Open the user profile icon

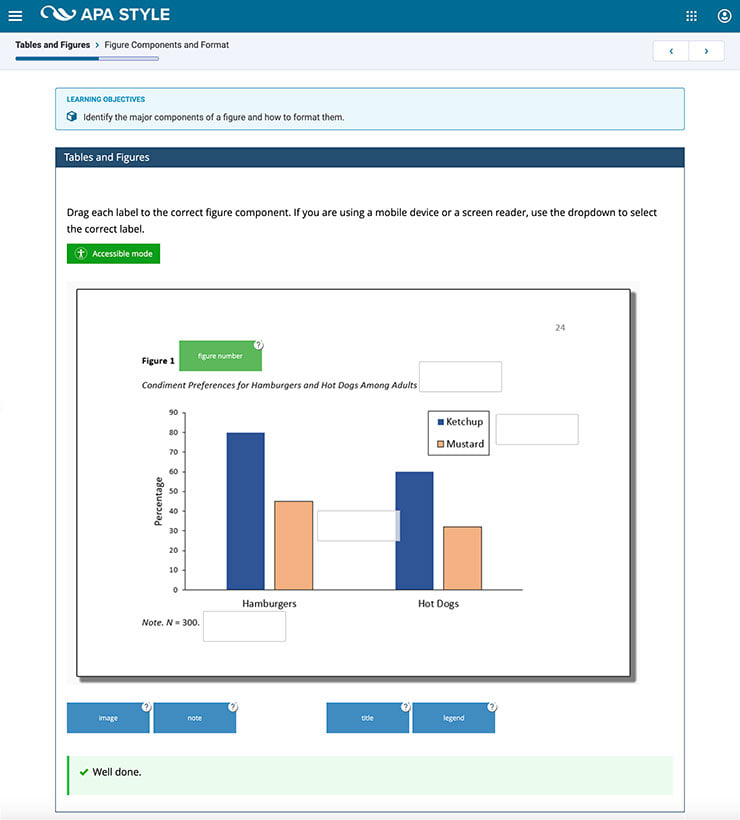pyautogui.click(x=724, y=16)
